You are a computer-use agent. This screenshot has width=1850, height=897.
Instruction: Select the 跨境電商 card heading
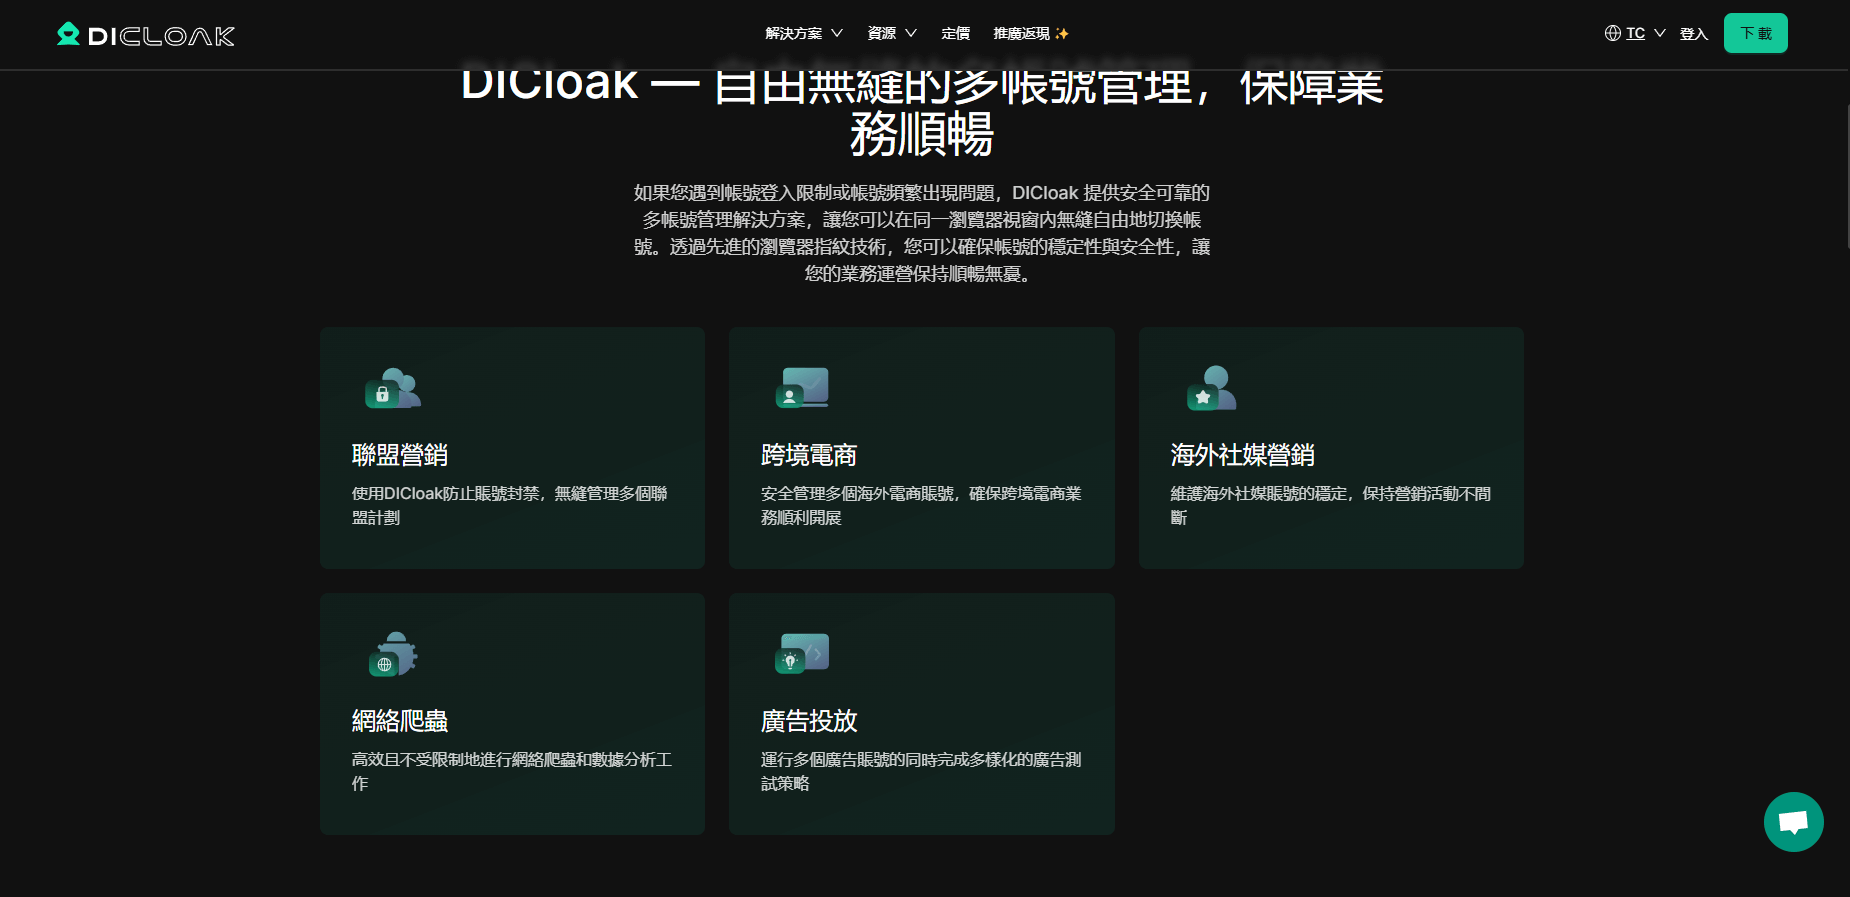(x=809, y=455)
